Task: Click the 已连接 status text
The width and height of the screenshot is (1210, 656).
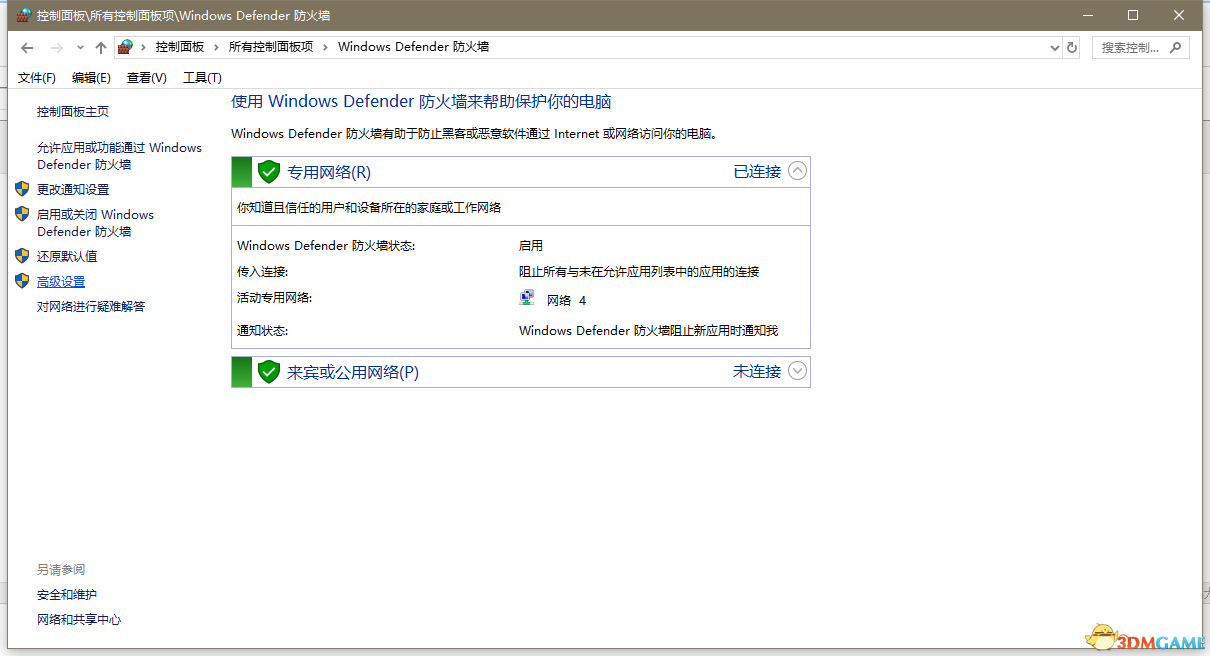Action: coord(757,171)
